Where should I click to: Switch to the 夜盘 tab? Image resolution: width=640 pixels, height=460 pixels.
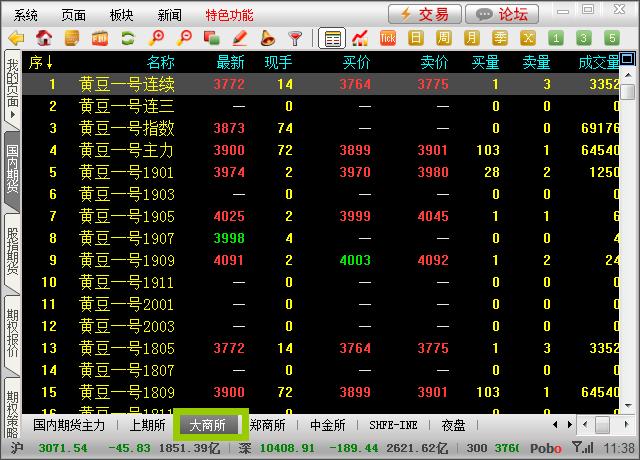click(453, 425)
